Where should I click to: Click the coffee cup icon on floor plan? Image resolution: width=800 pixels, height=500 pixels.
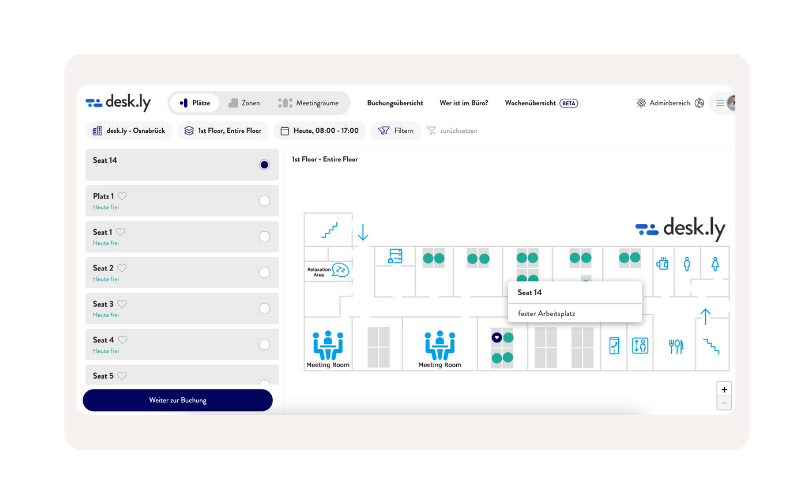(662, 264)
